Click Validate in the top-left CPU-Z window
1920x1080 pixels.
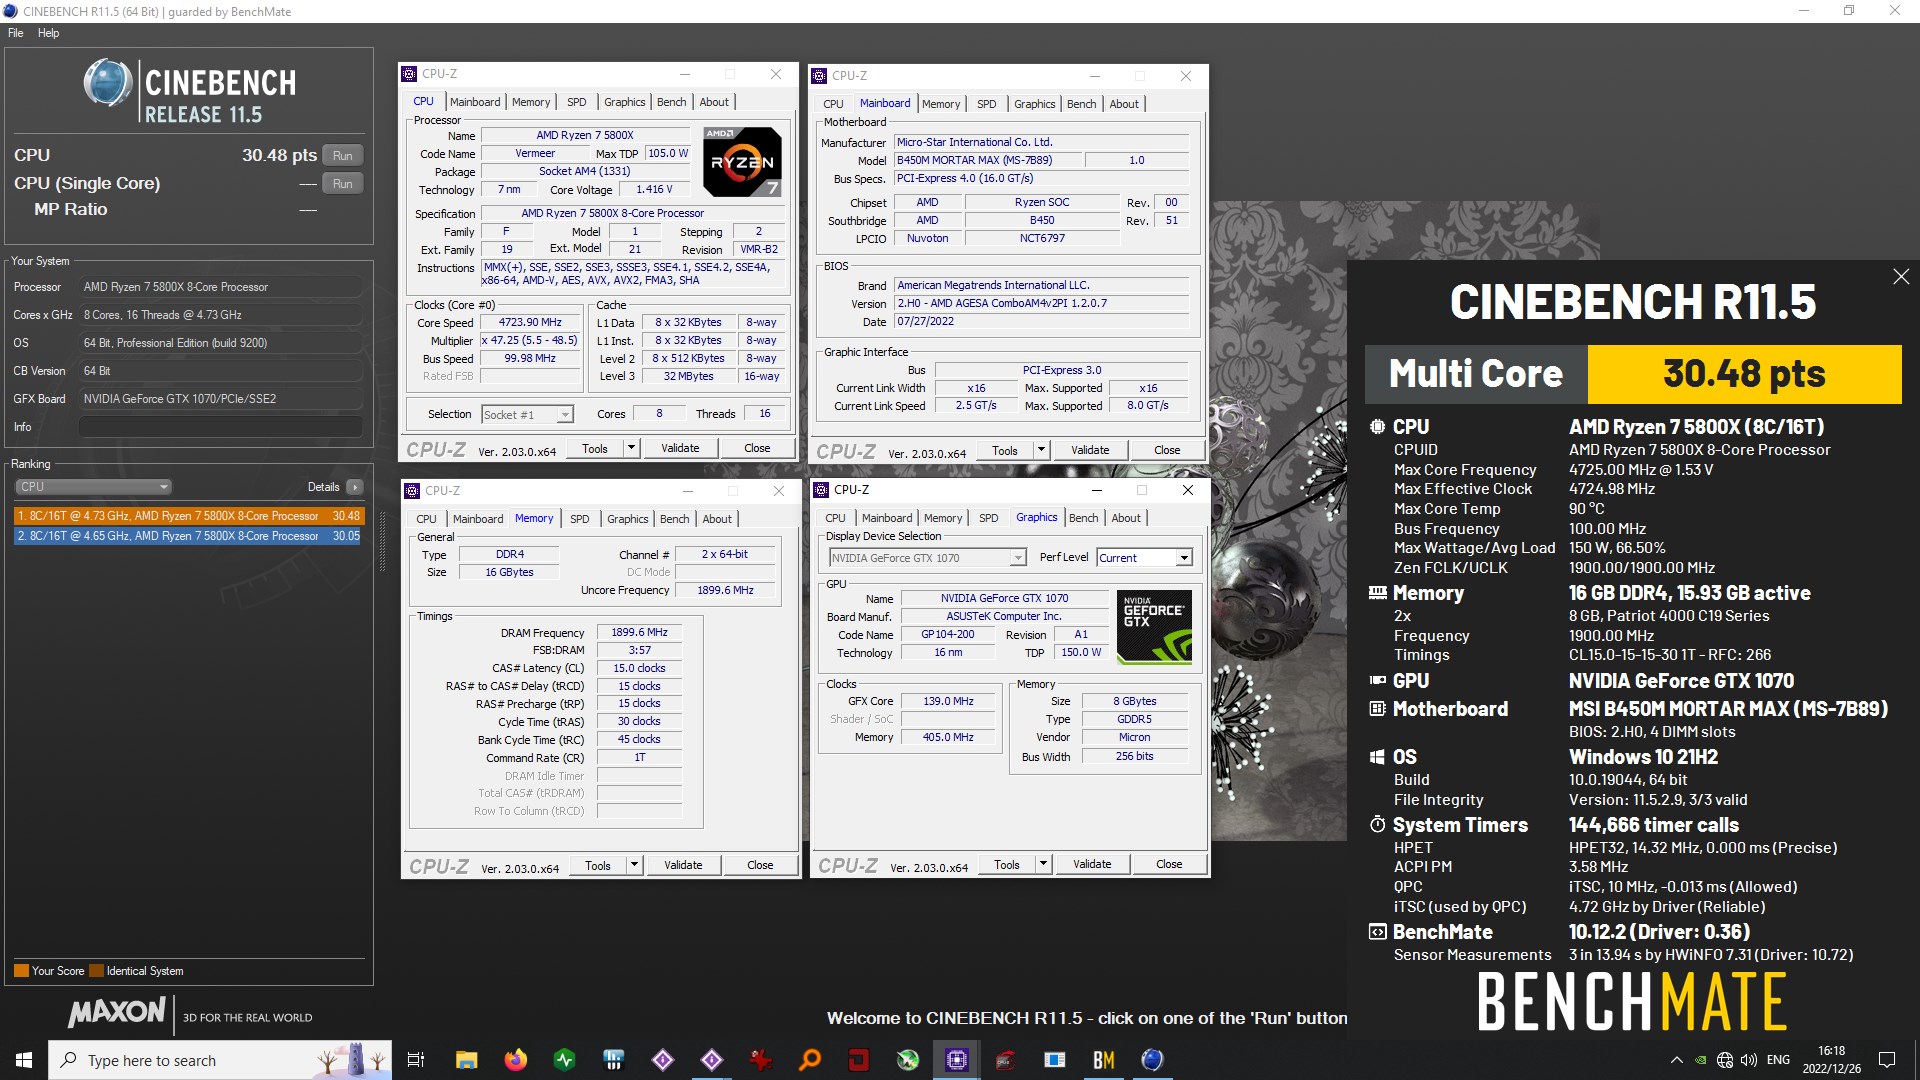coord(680,448)
